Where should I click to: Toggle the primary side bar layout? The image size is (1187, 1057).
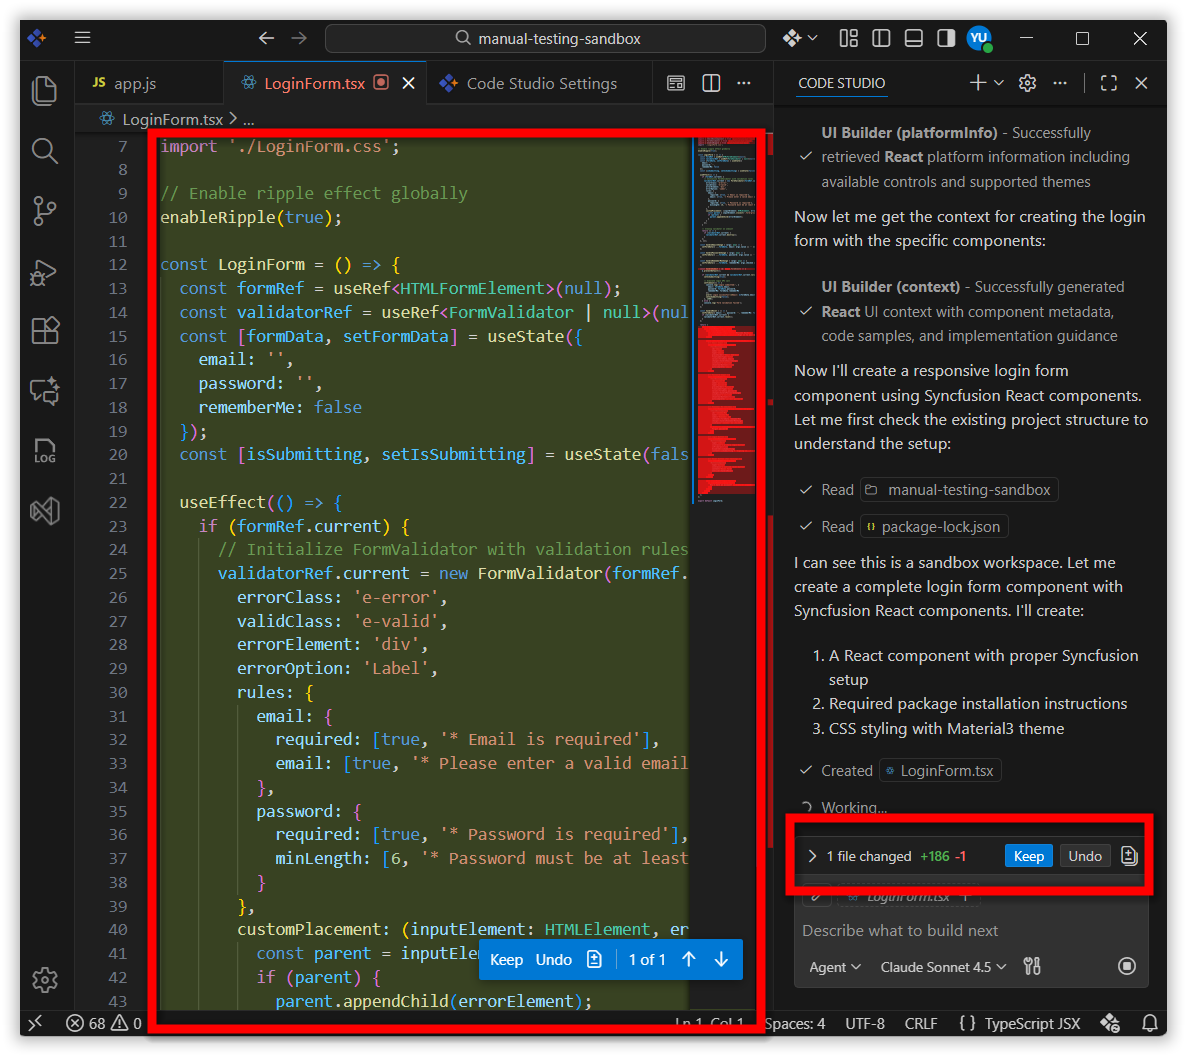(x=881, y=38)
